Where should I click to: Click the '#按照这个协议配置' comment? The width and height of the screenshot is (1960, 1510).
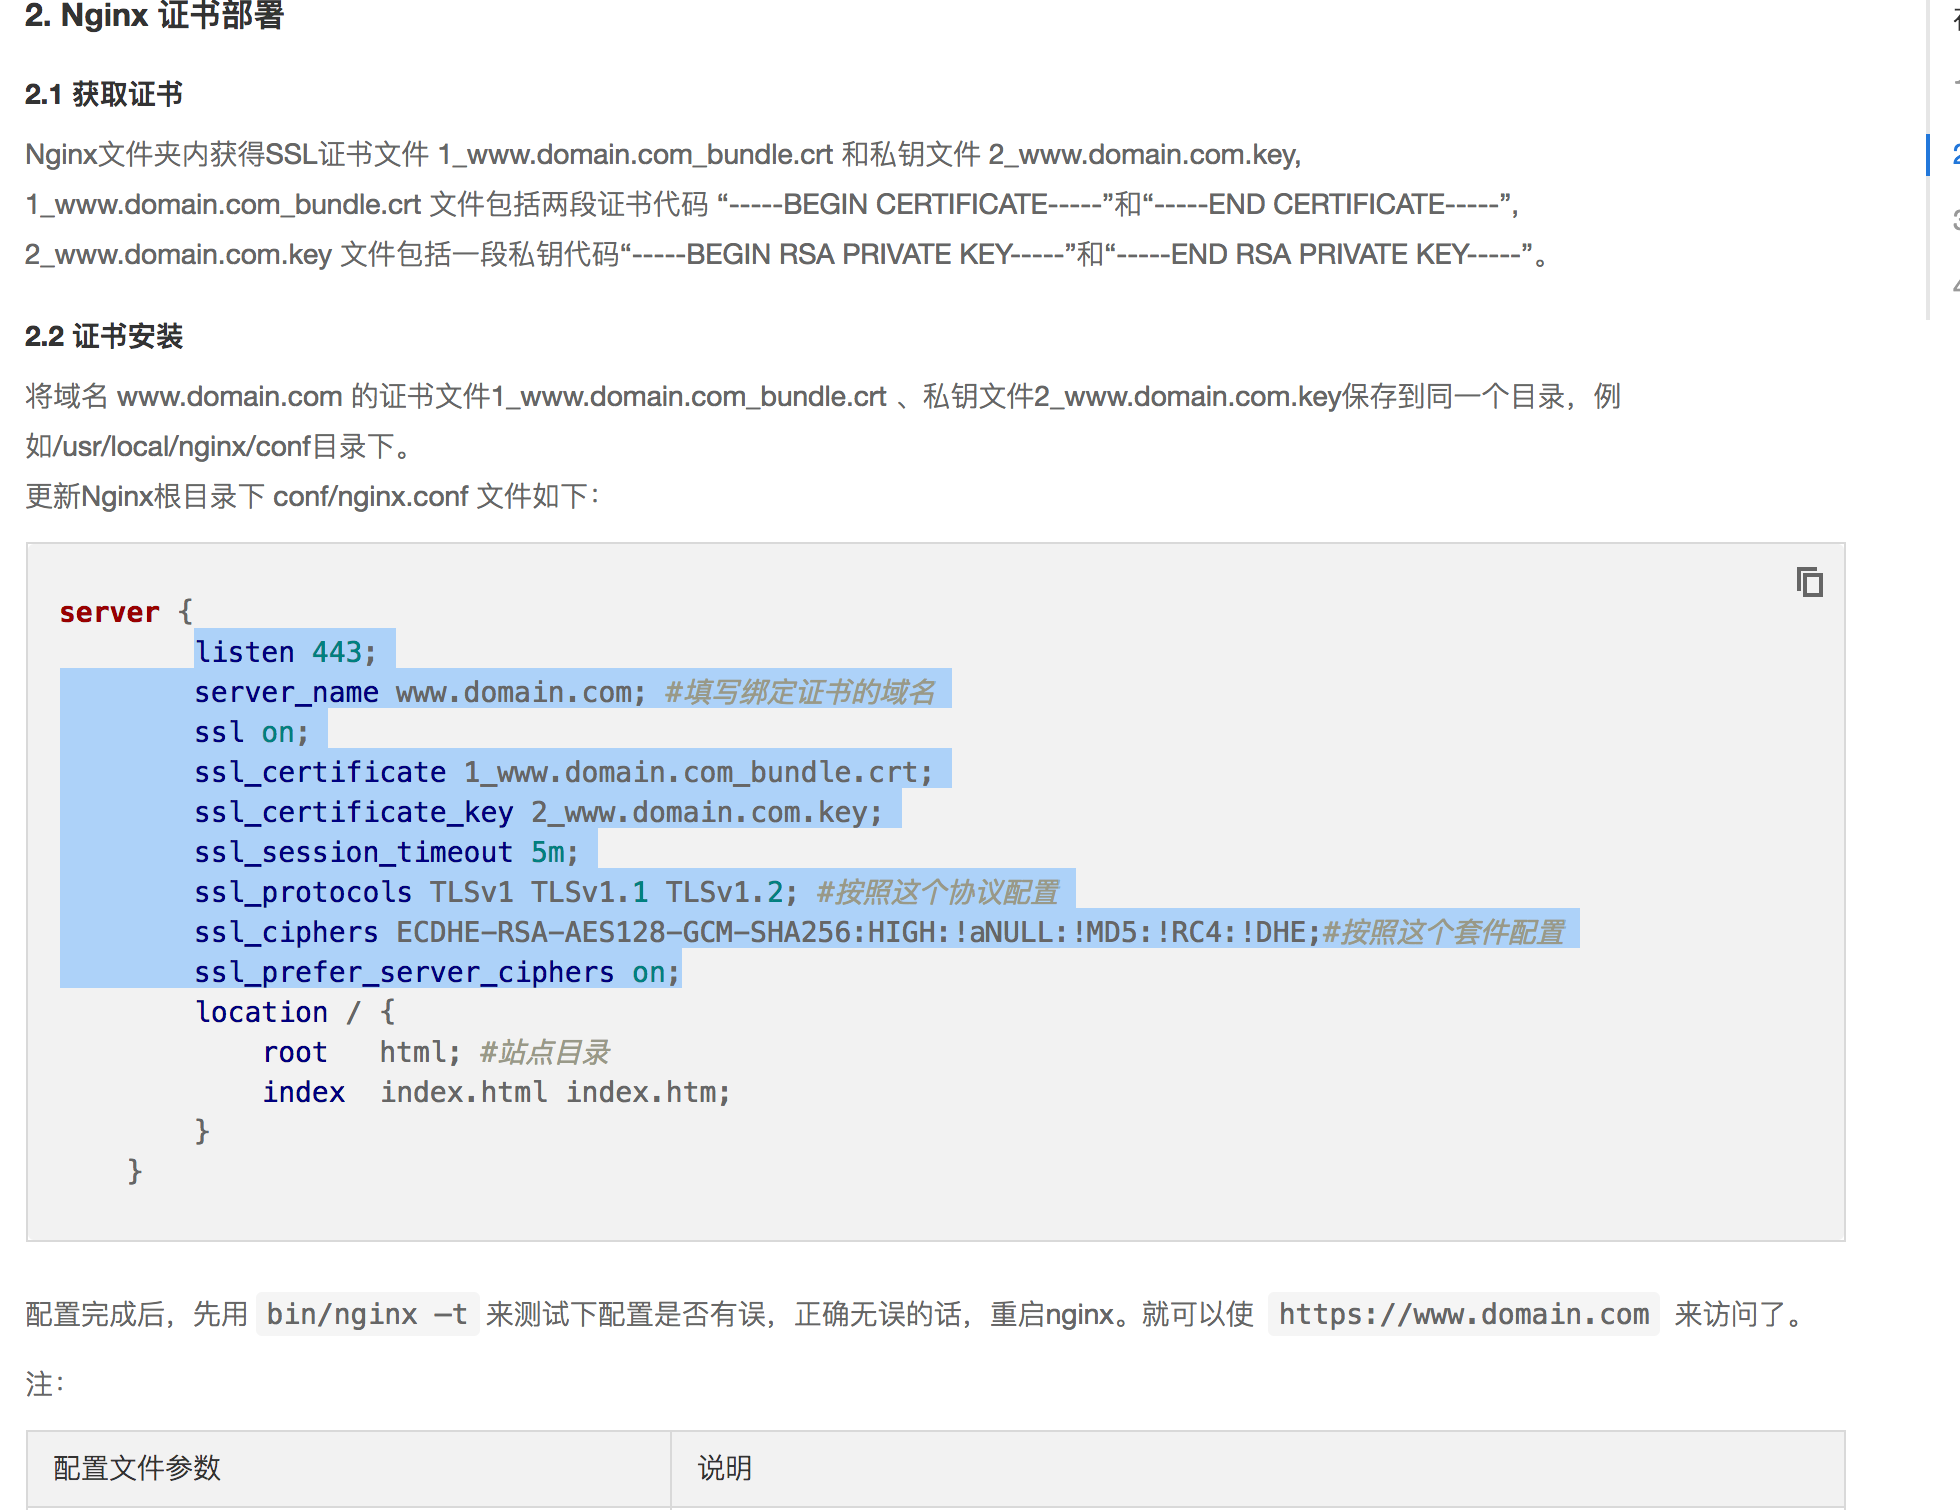pos(938,892)
